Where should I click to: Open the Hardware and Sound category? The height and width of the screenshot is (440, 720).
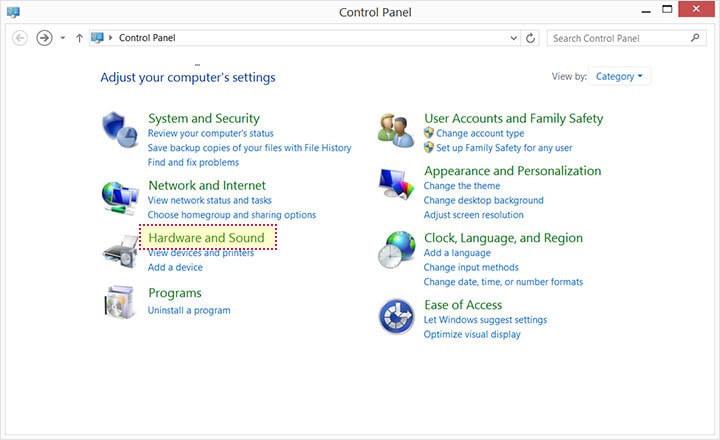206,238
